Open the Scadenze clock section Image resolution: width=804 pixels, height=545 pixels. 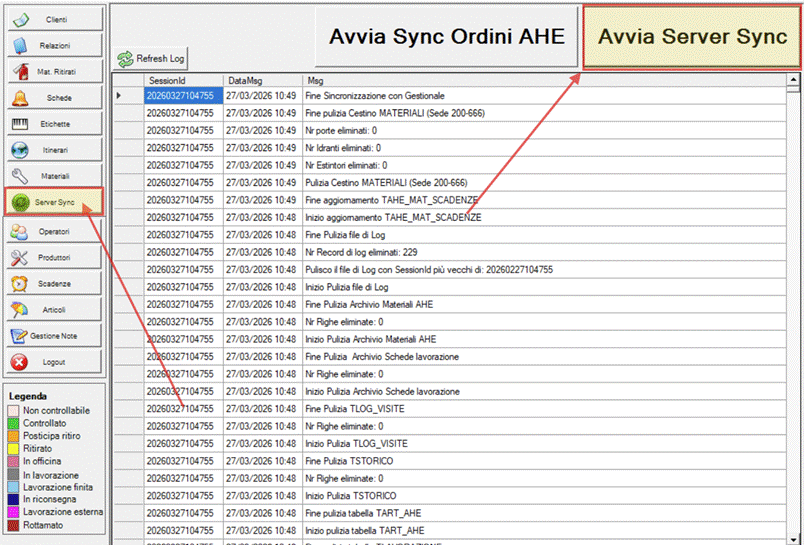(55, 283)
